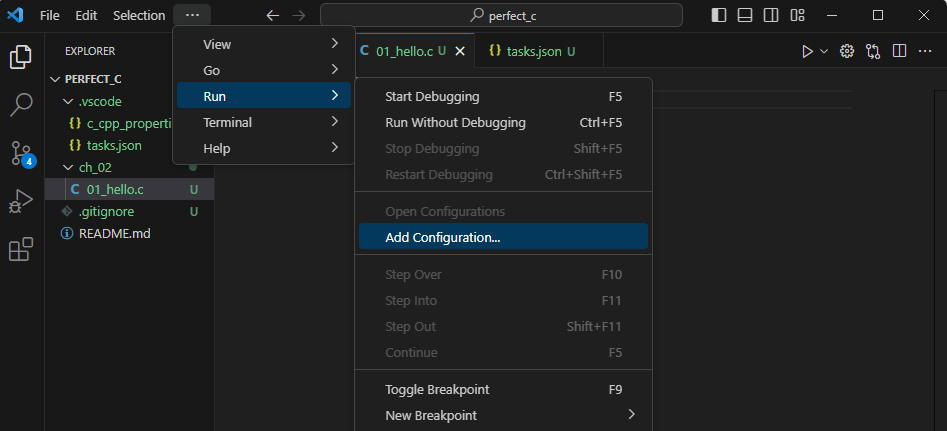Toggle the bottom panel layout icon

pos(745,16)
